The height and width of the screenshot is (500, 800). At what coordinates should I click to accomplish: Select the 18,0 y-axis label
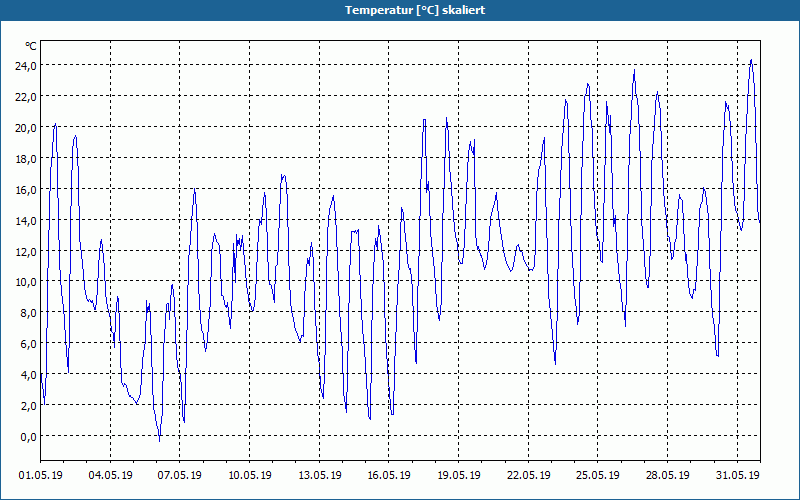pos(26,159)
